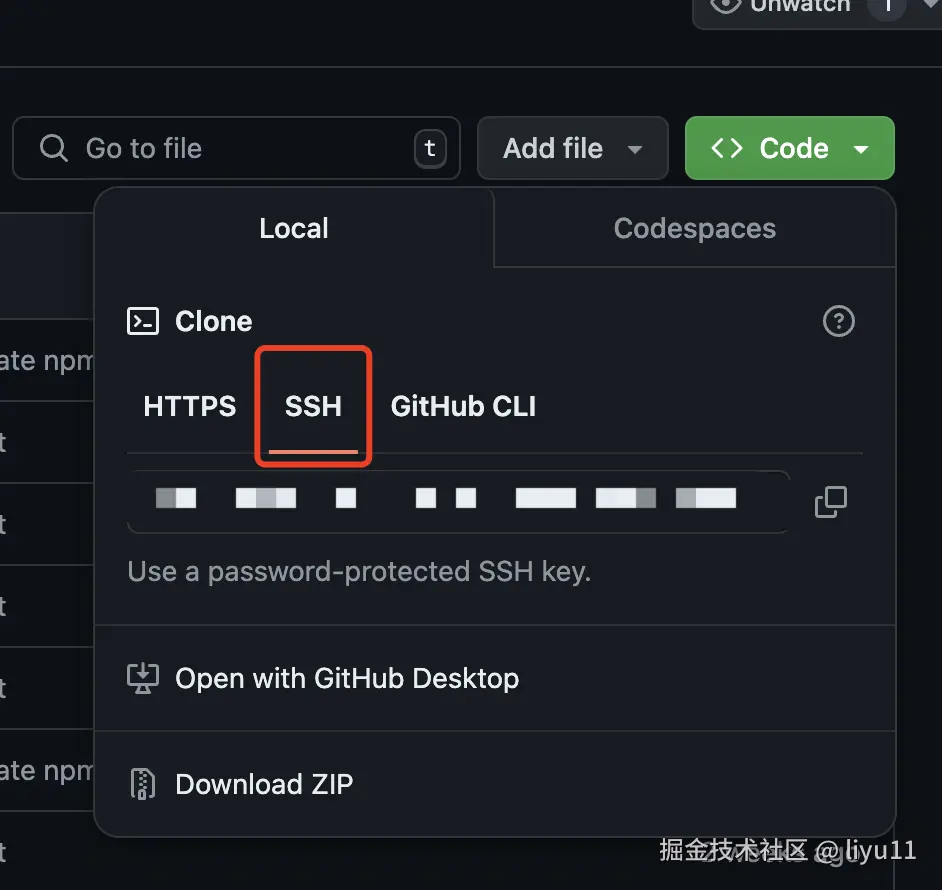Select the Local tab
The image size is (942, 890).
294,228
